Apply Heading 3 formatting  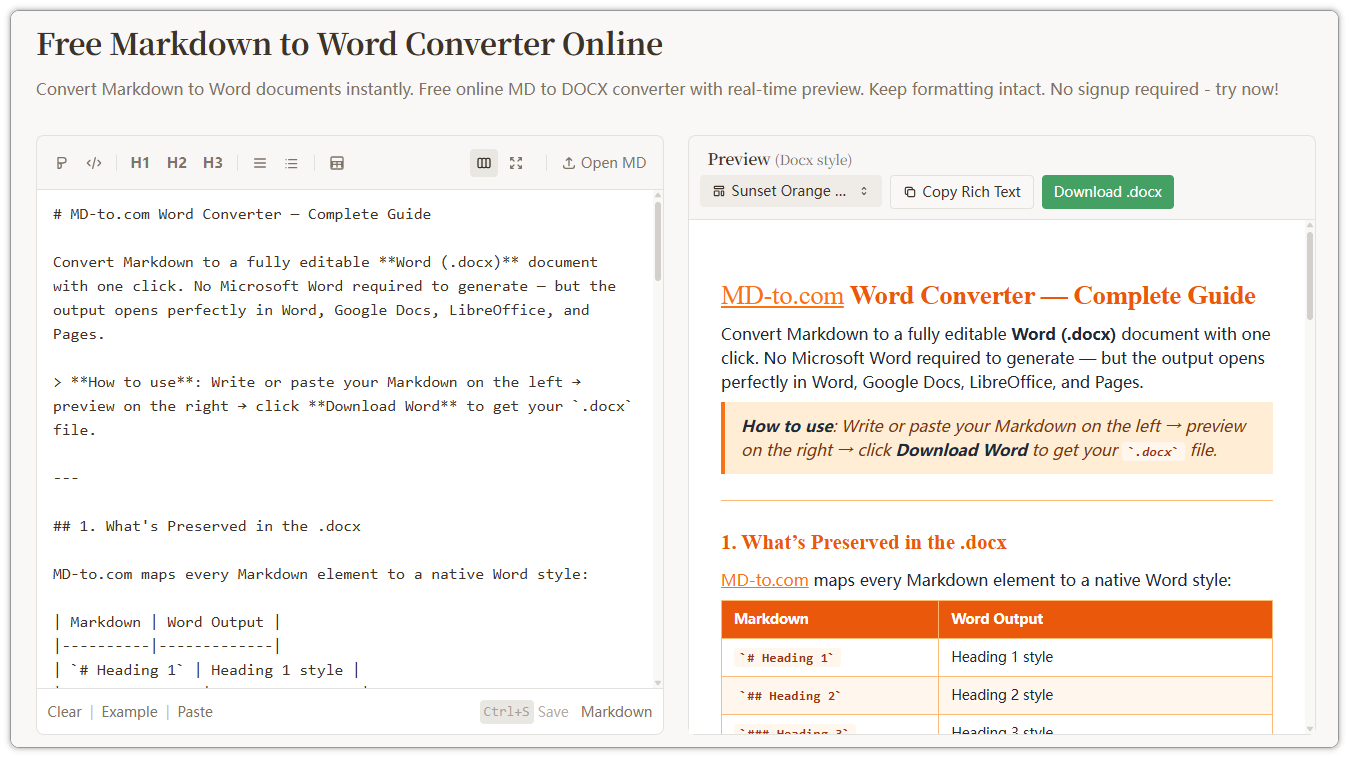pyautogui.click(x=213, y=162)
